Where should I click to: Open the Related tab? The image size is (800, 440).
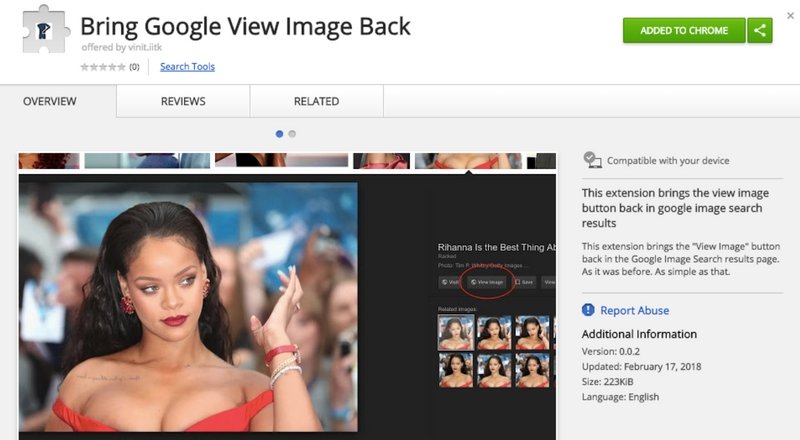316,101
